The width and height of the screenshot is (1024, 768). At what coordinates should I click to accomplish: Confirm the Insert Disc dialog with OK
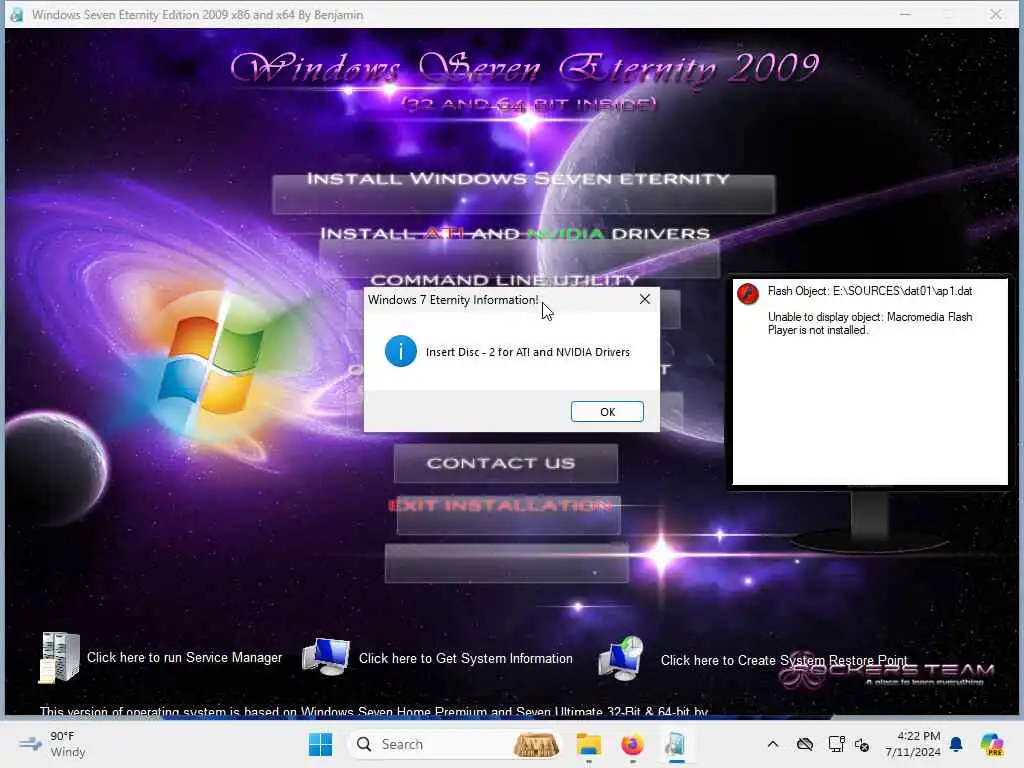click(x=607, y=411)
